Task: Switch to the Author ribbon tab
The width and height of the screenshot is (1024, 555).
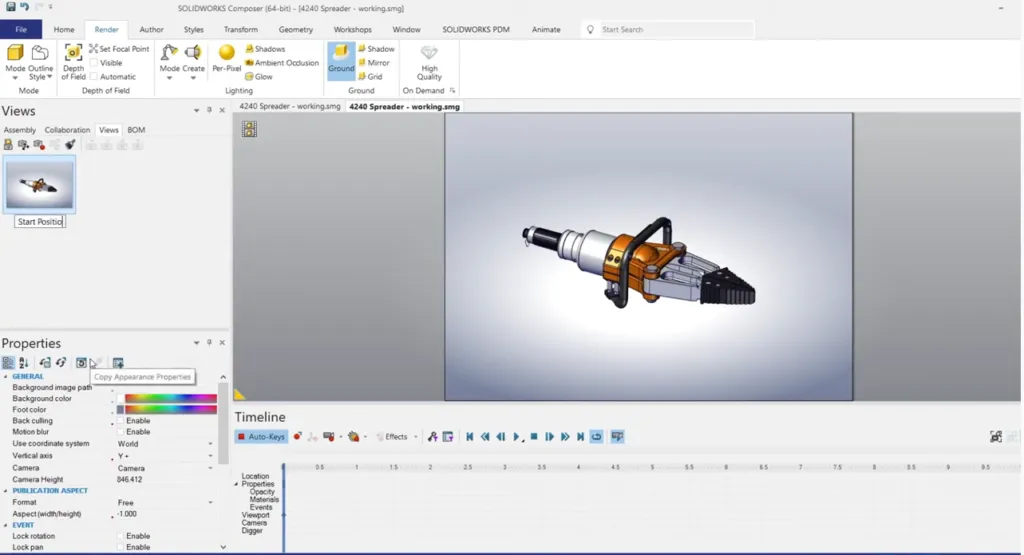Action: [152, 29]
